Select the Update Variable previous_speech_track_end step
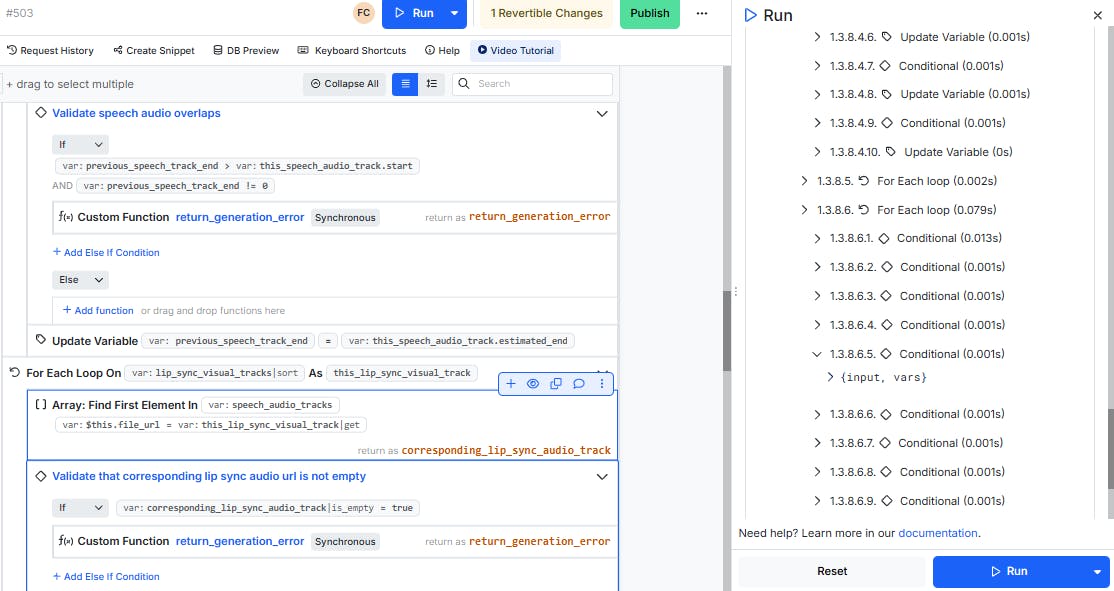This screenshot has height=591, width=1114. pyautogui.click(x=322, y=341)
